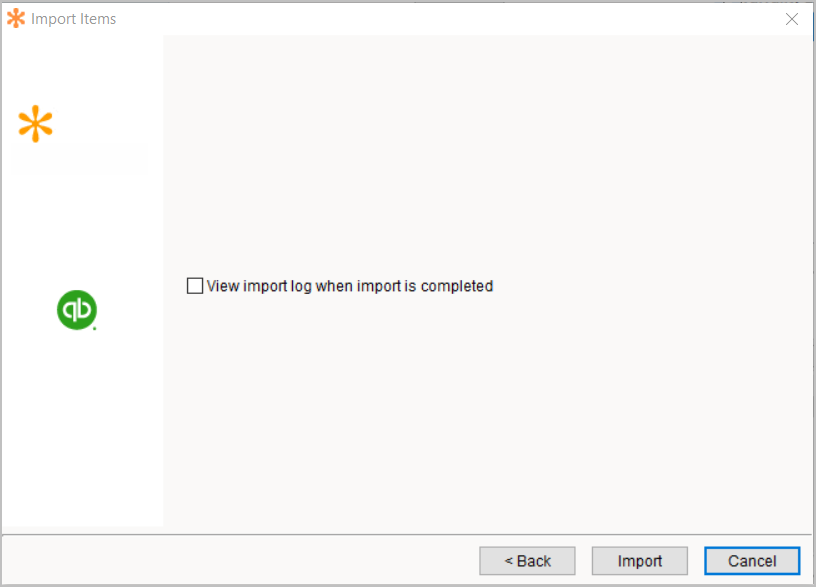Click the 'View import log when import is completed' label
The image size is (816, 587).
pos(350,286)
